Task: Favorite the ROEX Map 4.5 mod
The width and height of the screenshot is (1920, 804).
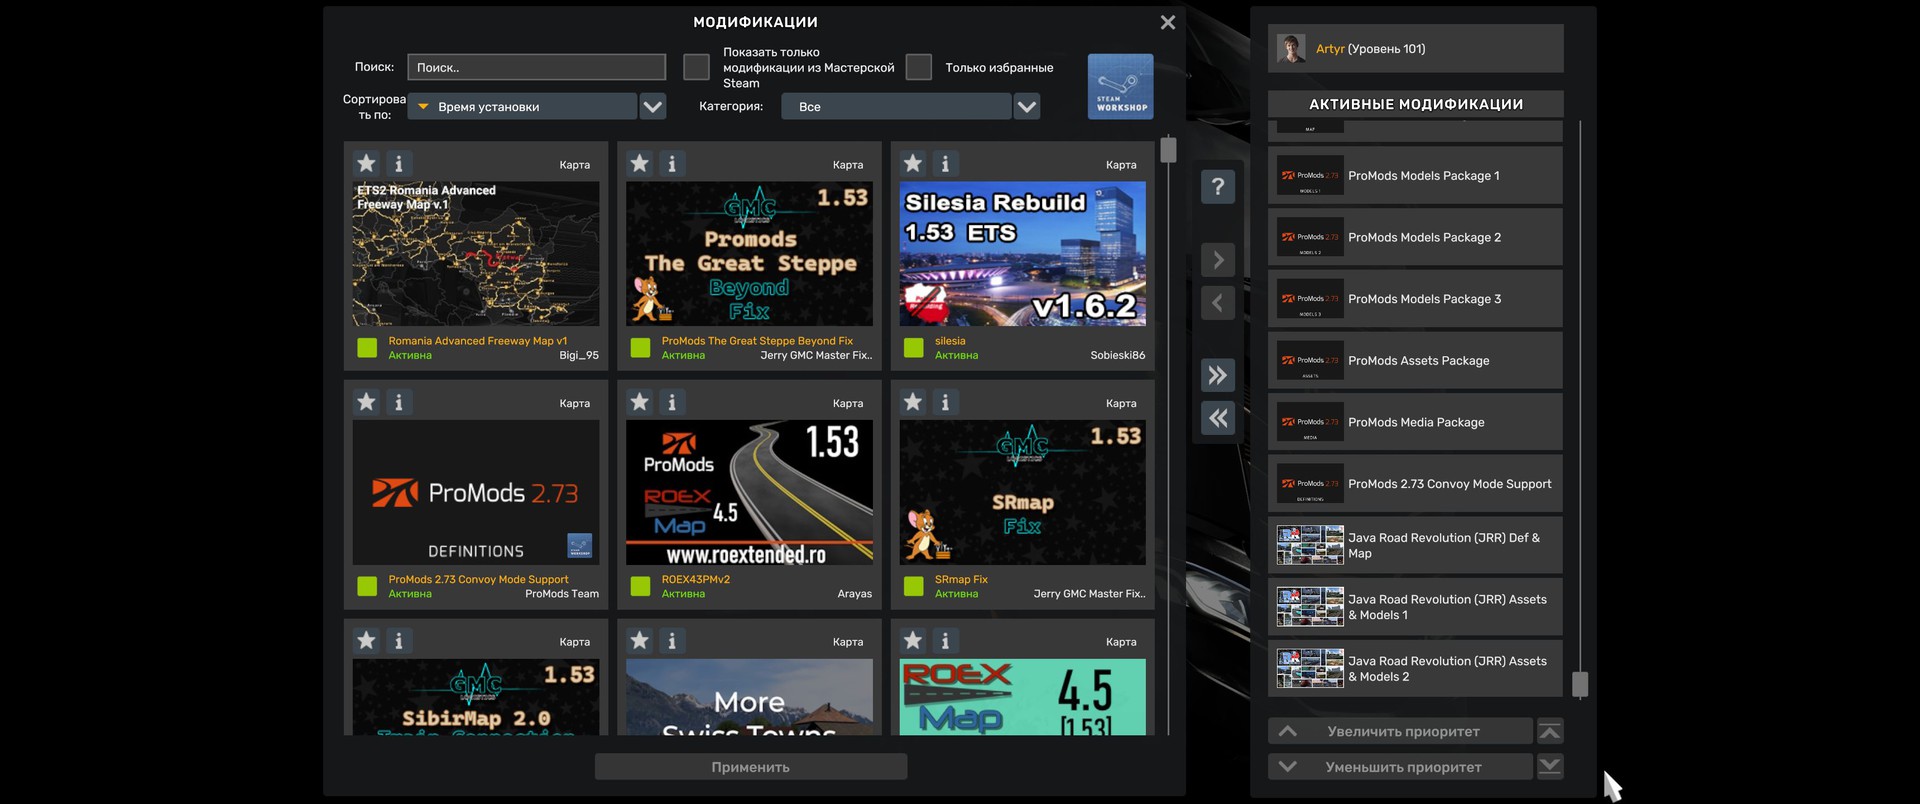Action: [x=913, y=640]
